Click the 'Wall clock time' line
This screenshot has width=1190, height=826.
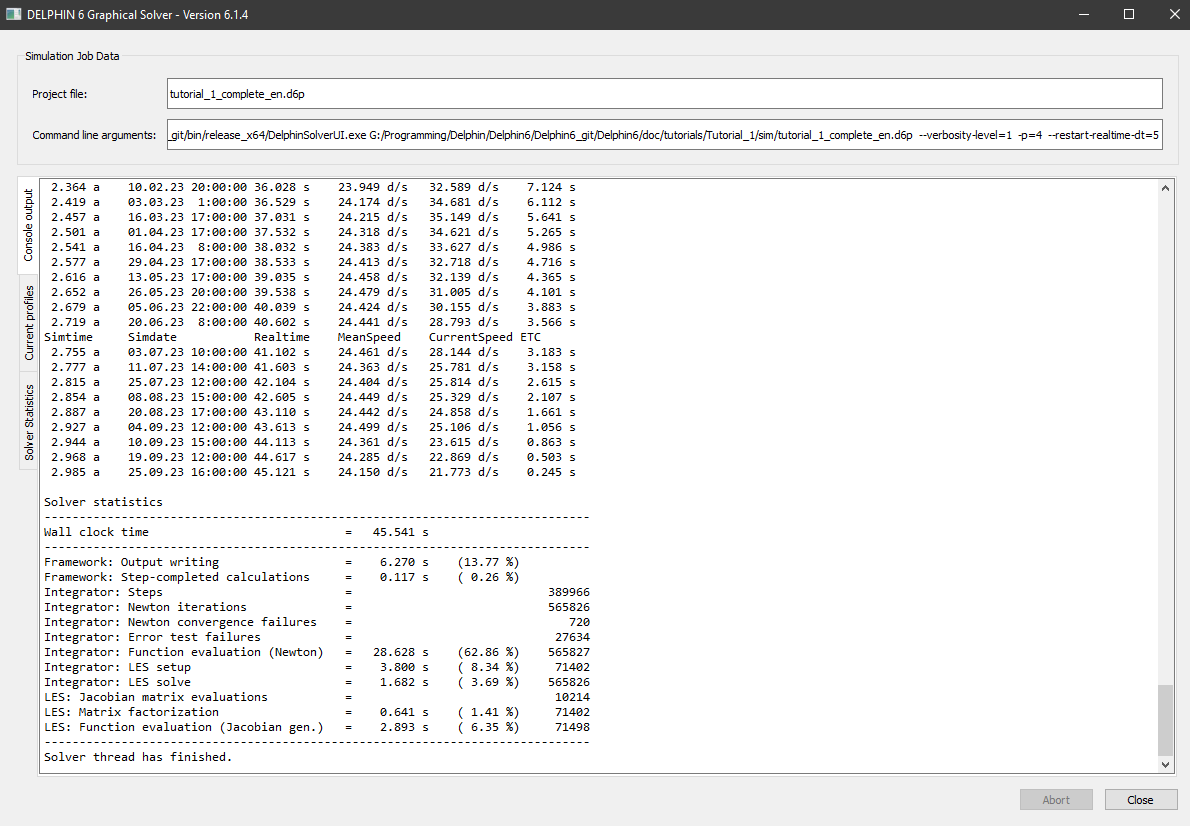(236, 532)
